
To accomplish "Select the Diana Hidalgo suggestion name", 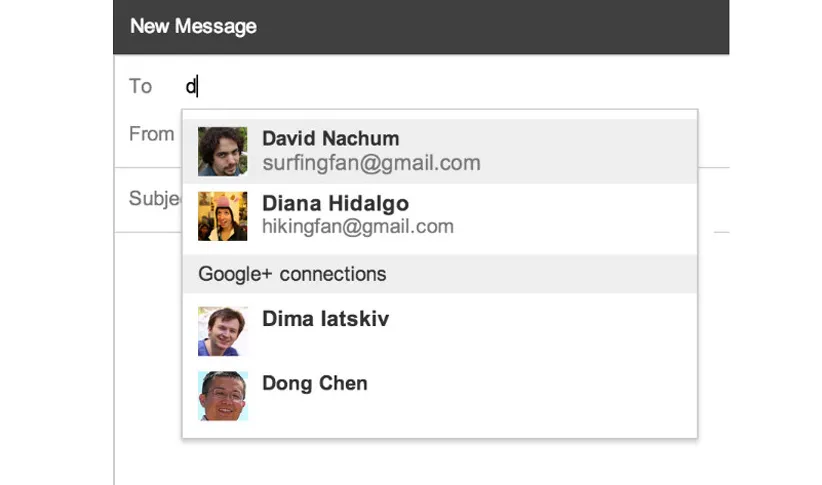I will tap(335, 204).
